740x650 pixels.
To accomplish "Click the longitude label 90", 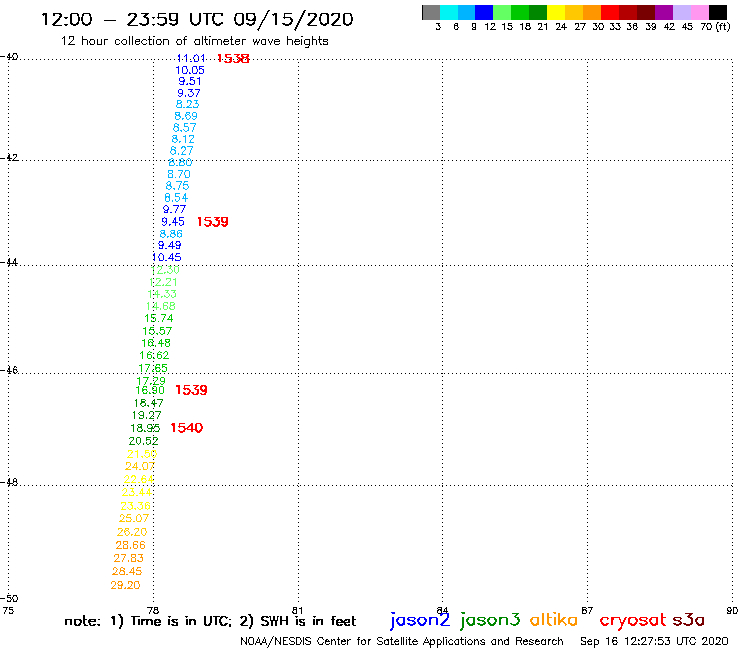I will coord(732,610).
